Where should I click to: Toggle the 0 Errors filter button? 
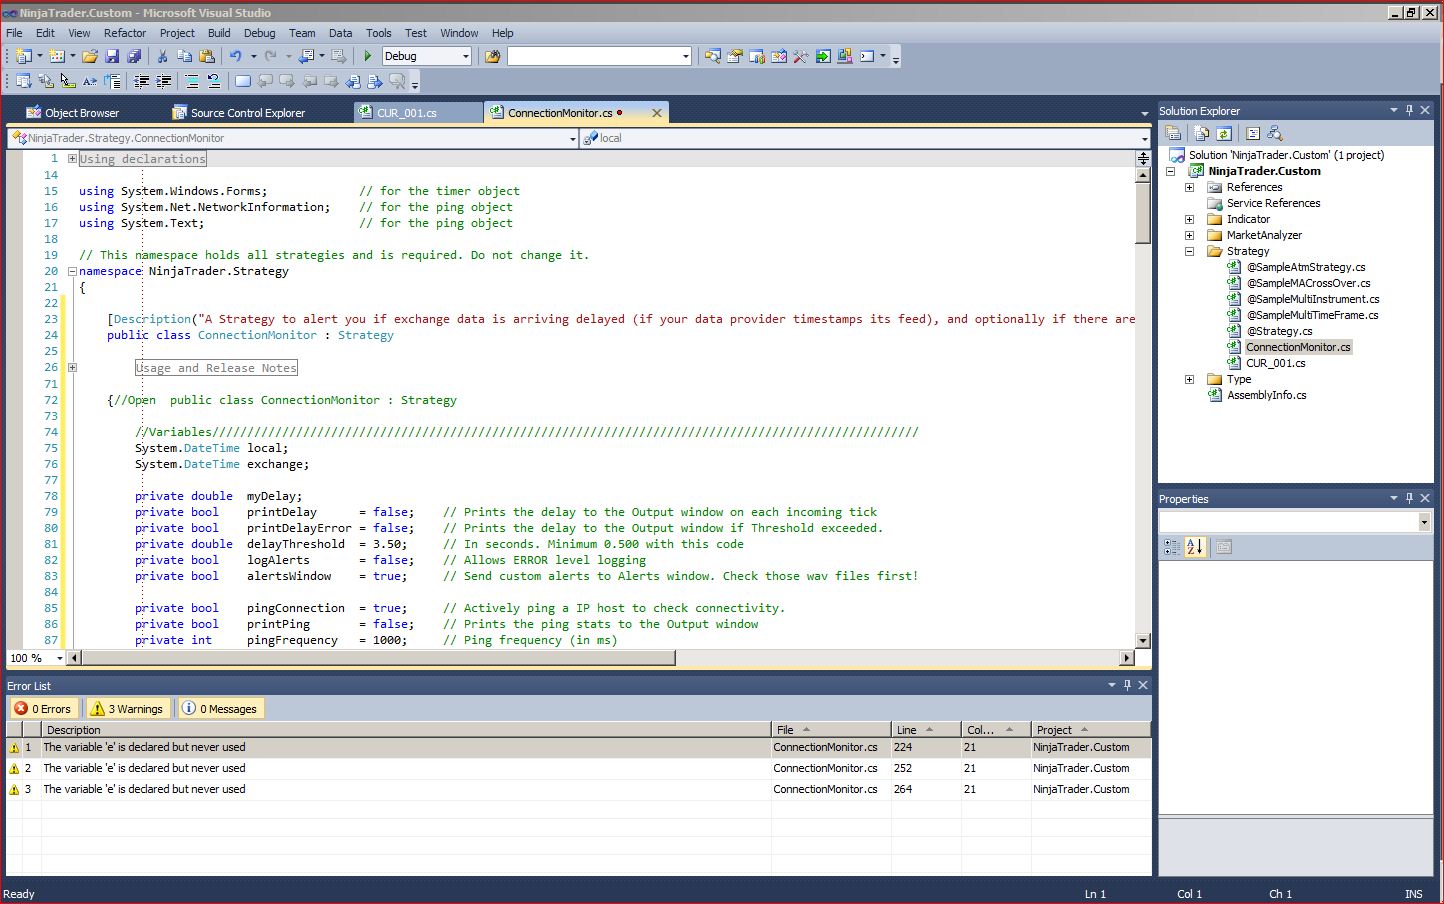44,709
